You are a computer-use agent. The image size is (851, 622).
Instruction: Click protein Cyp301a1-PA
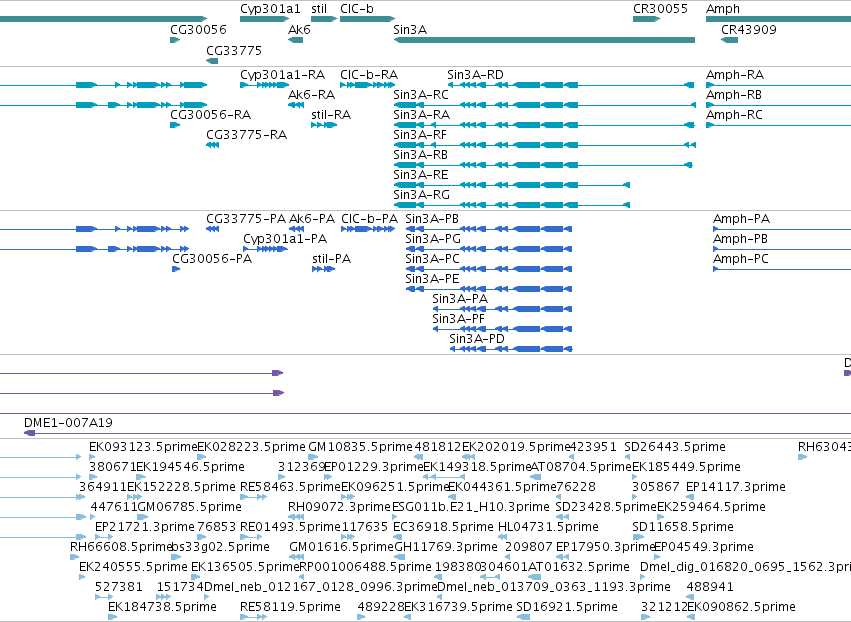tap(285, 239)
